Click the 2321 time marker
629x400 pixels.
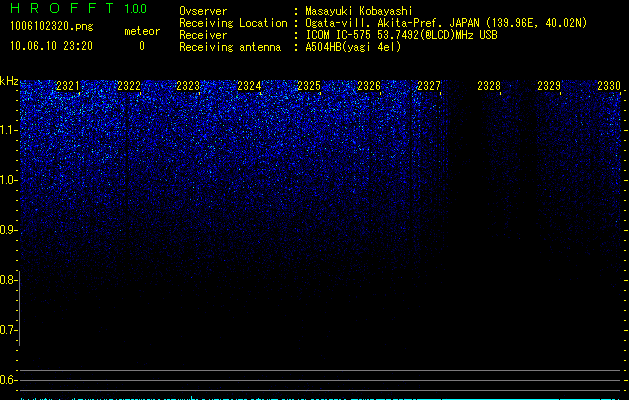pos(67,86)
